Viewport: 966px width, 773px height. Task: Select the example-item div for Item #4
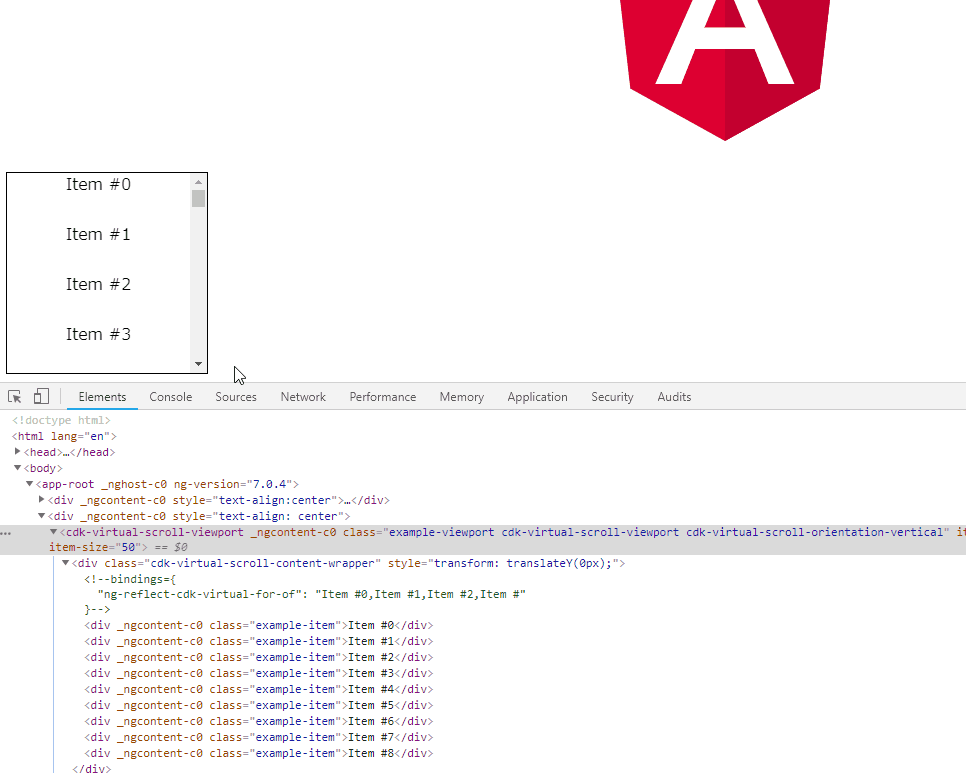[x=259, y=689]
